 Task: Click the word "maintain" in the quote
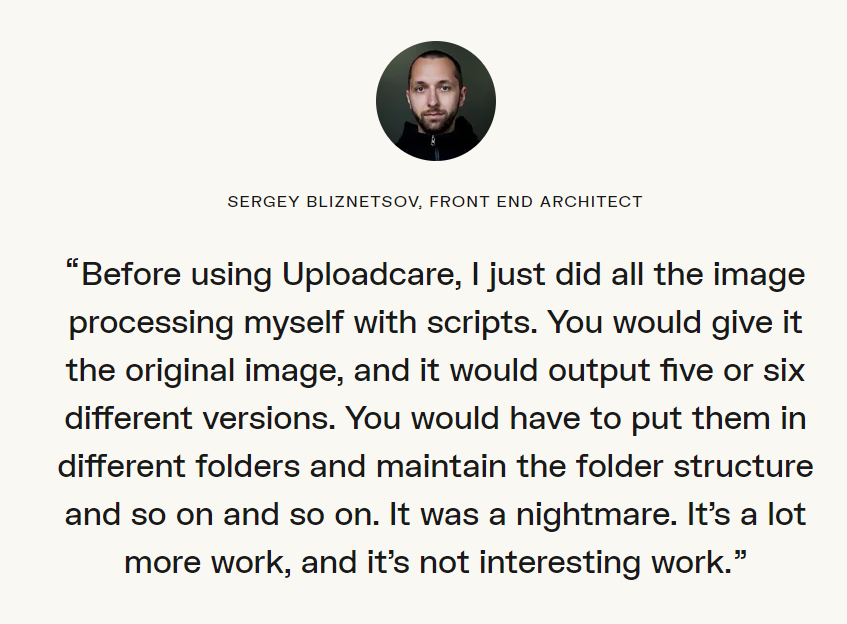441,467
